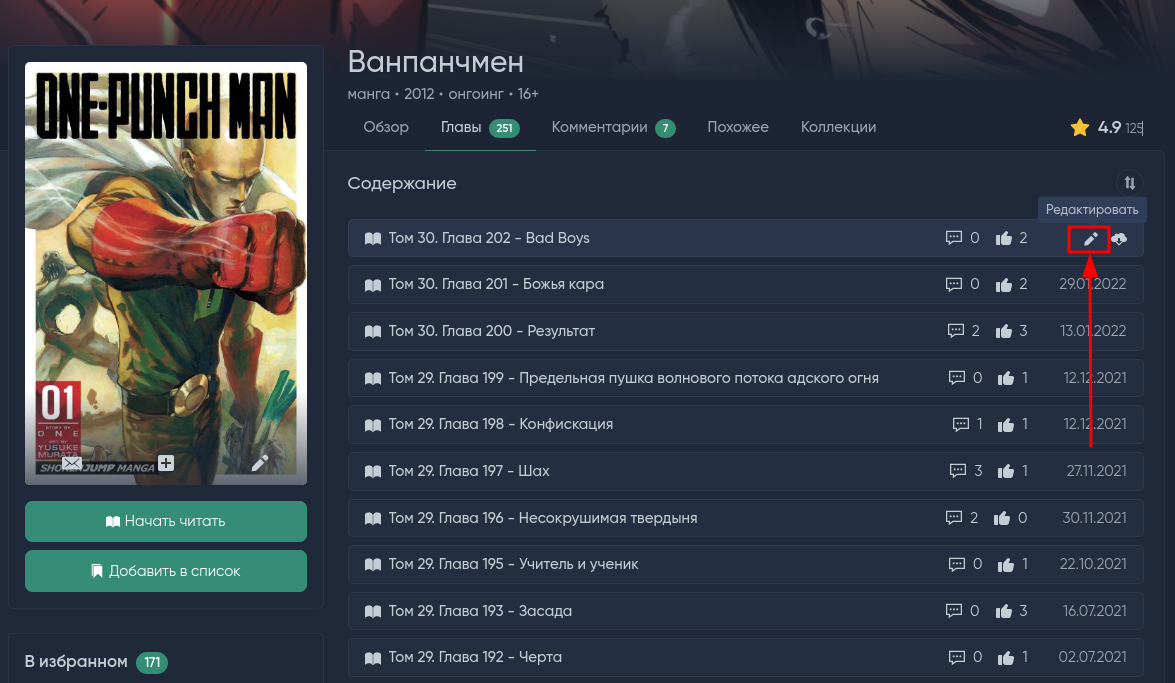Click date 30.11.2021 of chapter 196
Viewport: 1175px width, 683px height.
pyautogui.click(x=1094, y=517)
